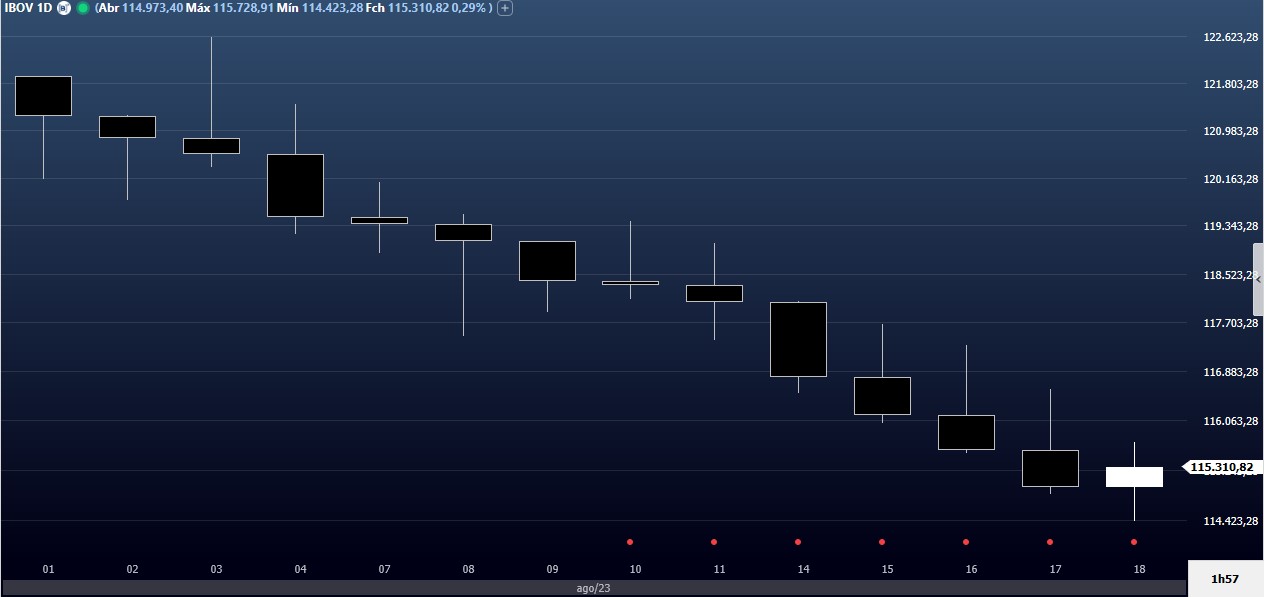This screenshot has height=597, width=1264.
Task: Click the red event dot under day 14
Action: 798,542
